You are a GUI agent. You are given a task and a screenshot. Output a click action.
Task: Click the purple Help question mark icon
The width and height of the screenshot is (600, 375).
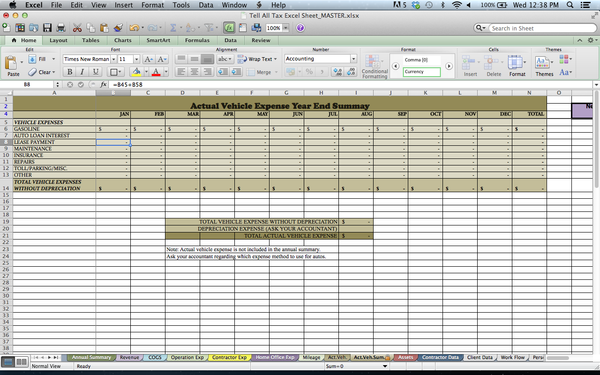click(x=300, y=28)
